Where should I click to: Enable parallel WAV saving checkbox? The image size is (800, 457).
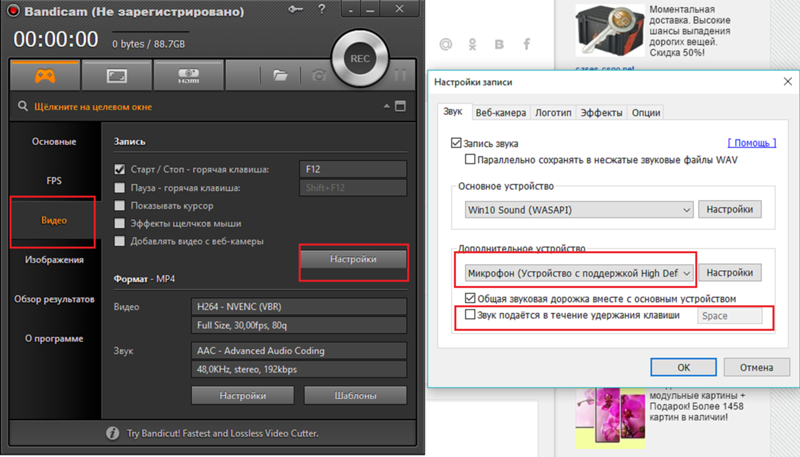click(470, 159)
